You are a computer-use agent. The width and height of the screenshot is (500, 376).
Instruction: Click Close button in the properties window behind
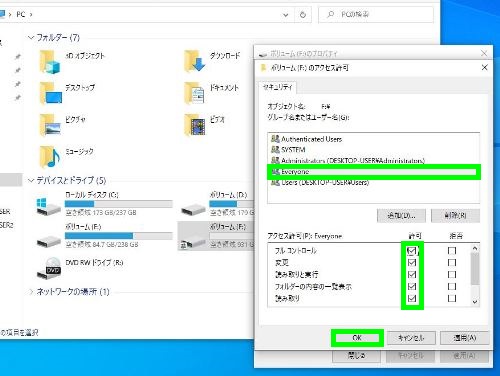[357, 356]
